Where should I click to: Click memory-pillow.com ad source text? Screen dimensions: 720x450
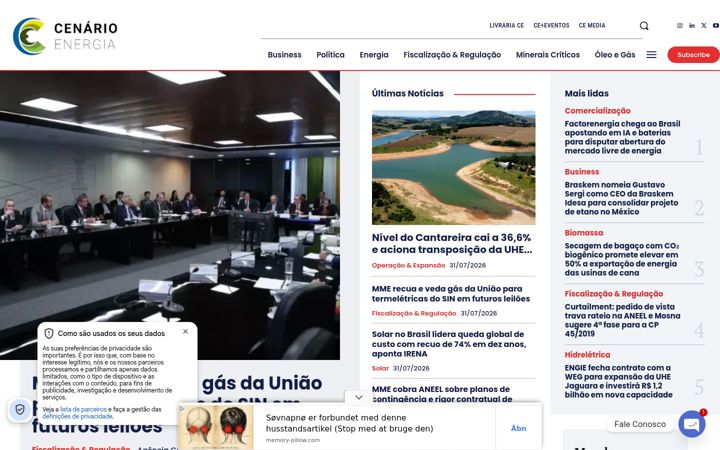coord(292,440)
